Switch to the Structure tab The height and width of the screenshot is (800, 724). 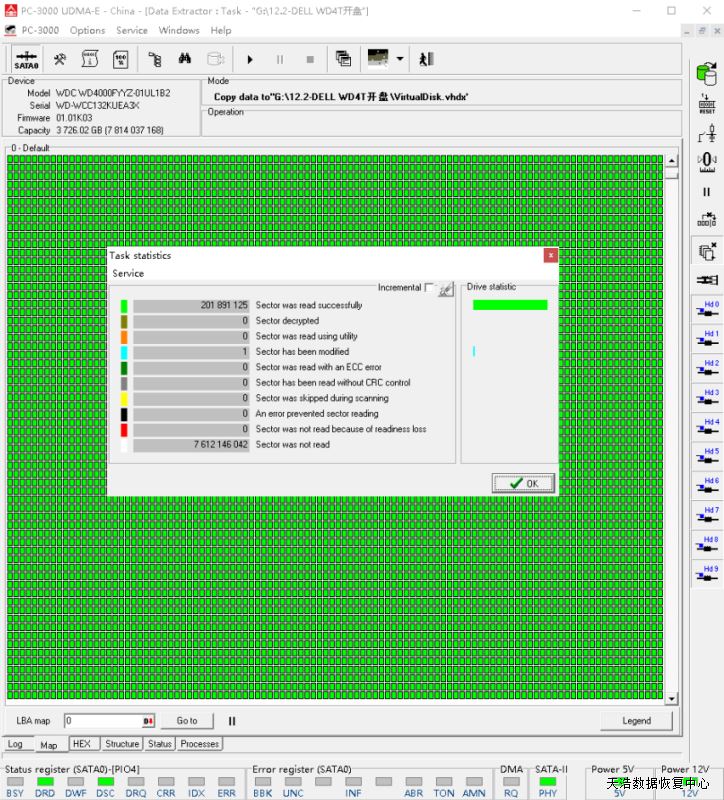coord(122,744)
